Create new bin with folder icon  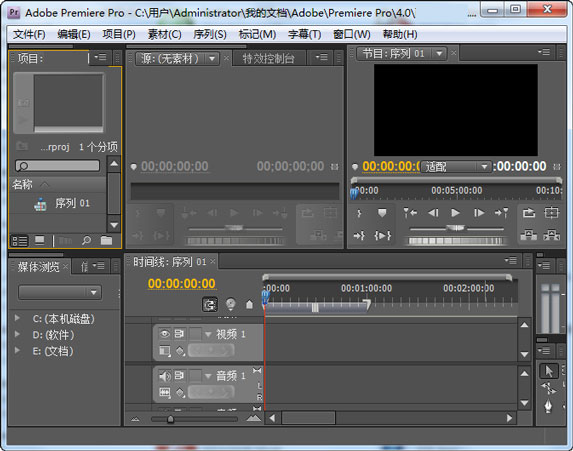(106, 240)
